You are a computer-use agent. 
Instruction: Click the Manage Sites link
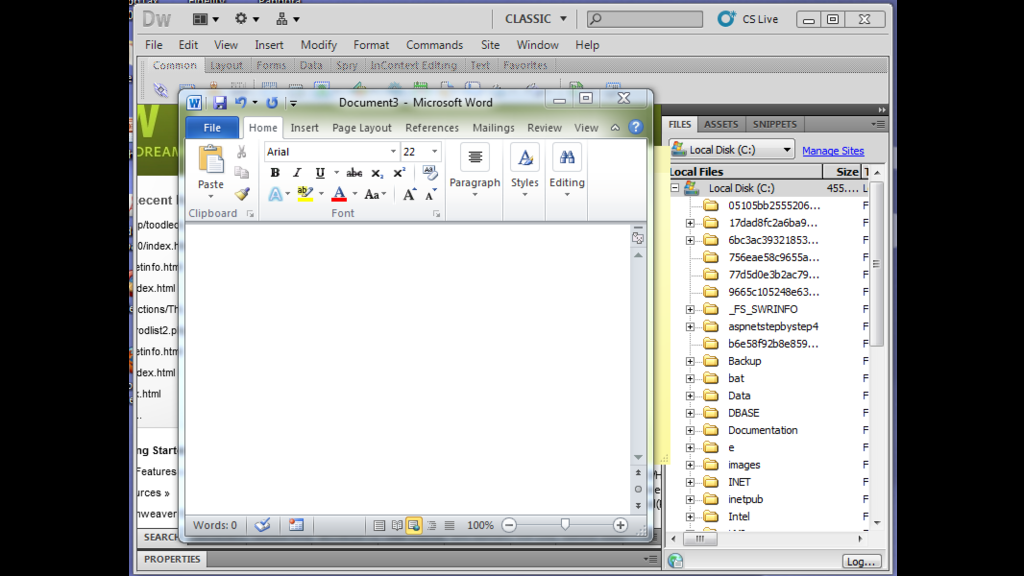(x=832, y=151)
